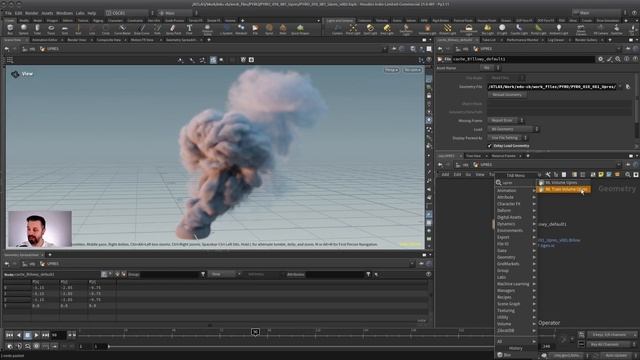
Task: Click the Reload Geometry button
Action: (x=507, y=95)
